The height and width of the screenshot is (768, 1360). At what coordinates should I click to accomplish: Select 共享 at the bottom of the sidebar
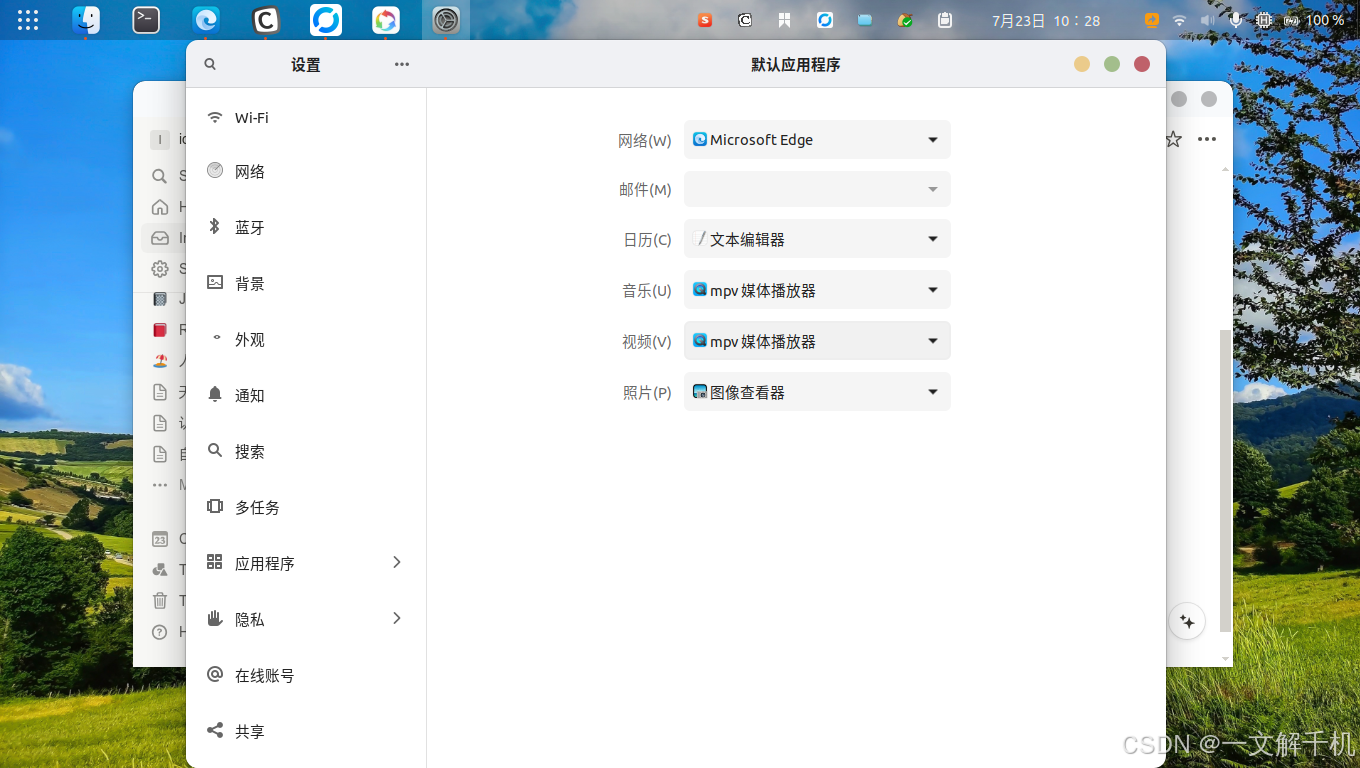(x=249, y=731)
